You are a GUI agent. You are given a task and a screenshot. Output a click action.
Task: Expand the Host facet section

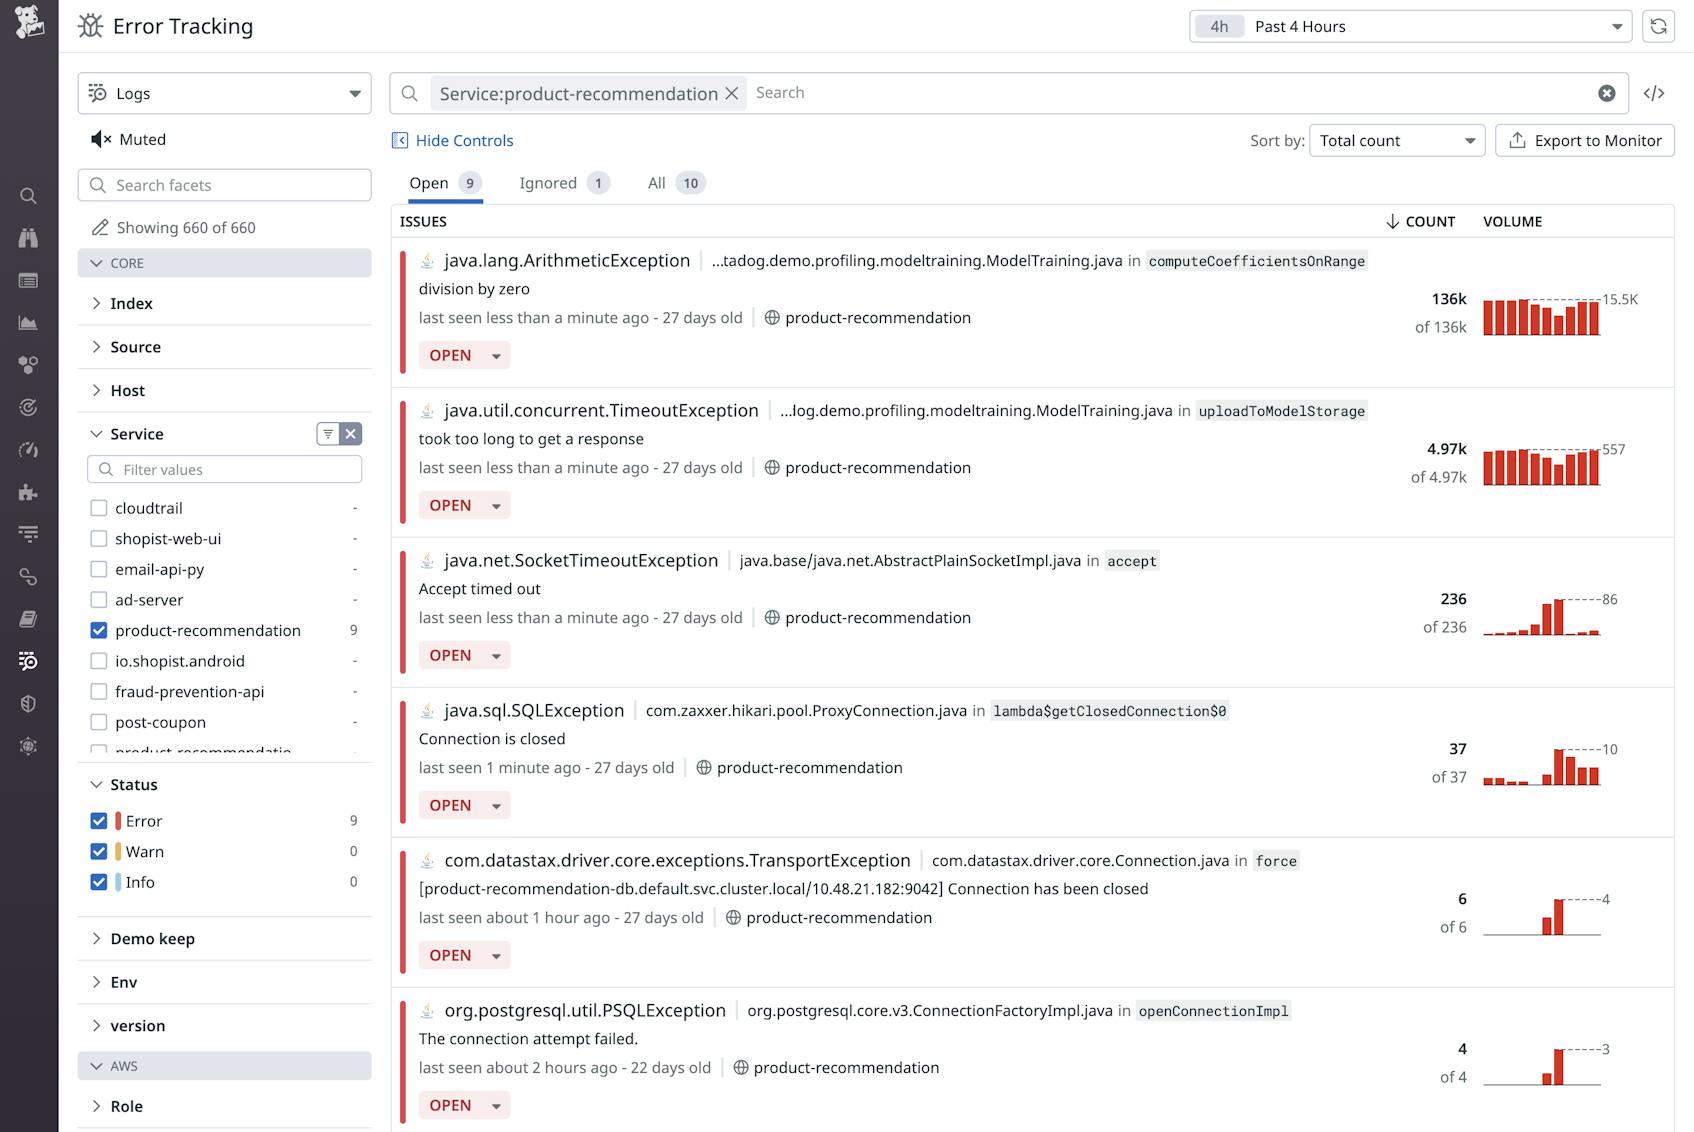(x=128, y=390)
